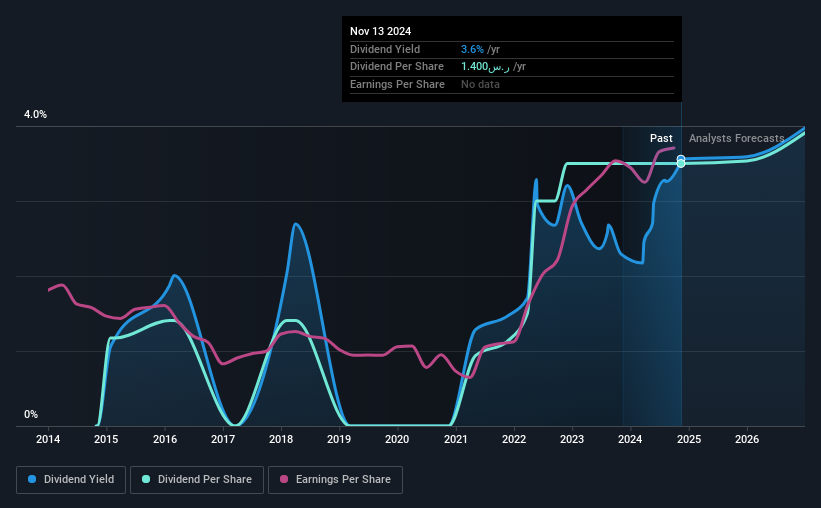
Task: Click the blue Dividend Yield legend dot
Action: point(32,479)
